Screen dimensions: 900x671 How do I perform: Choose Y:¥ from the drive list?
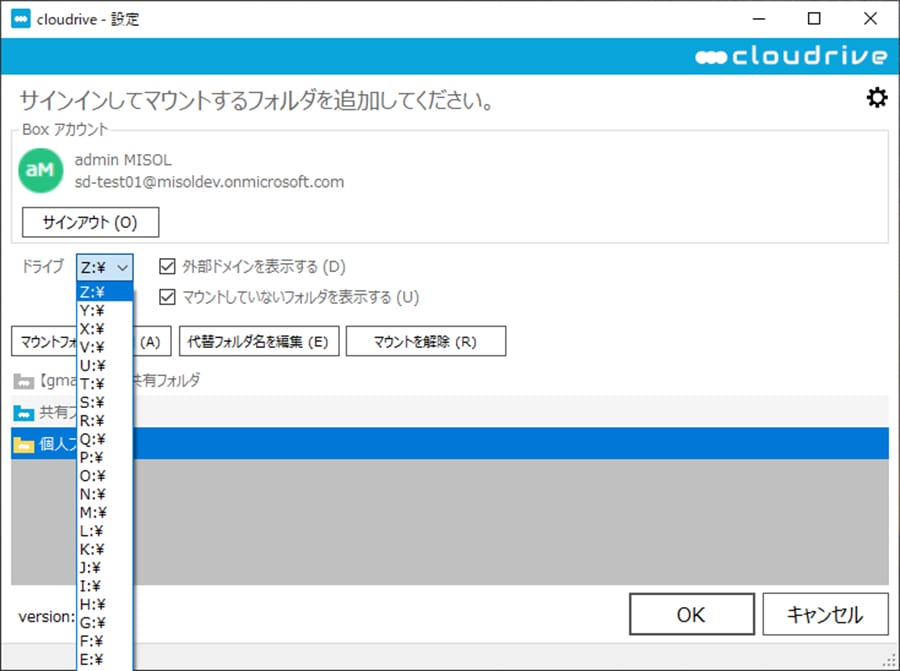104,311
